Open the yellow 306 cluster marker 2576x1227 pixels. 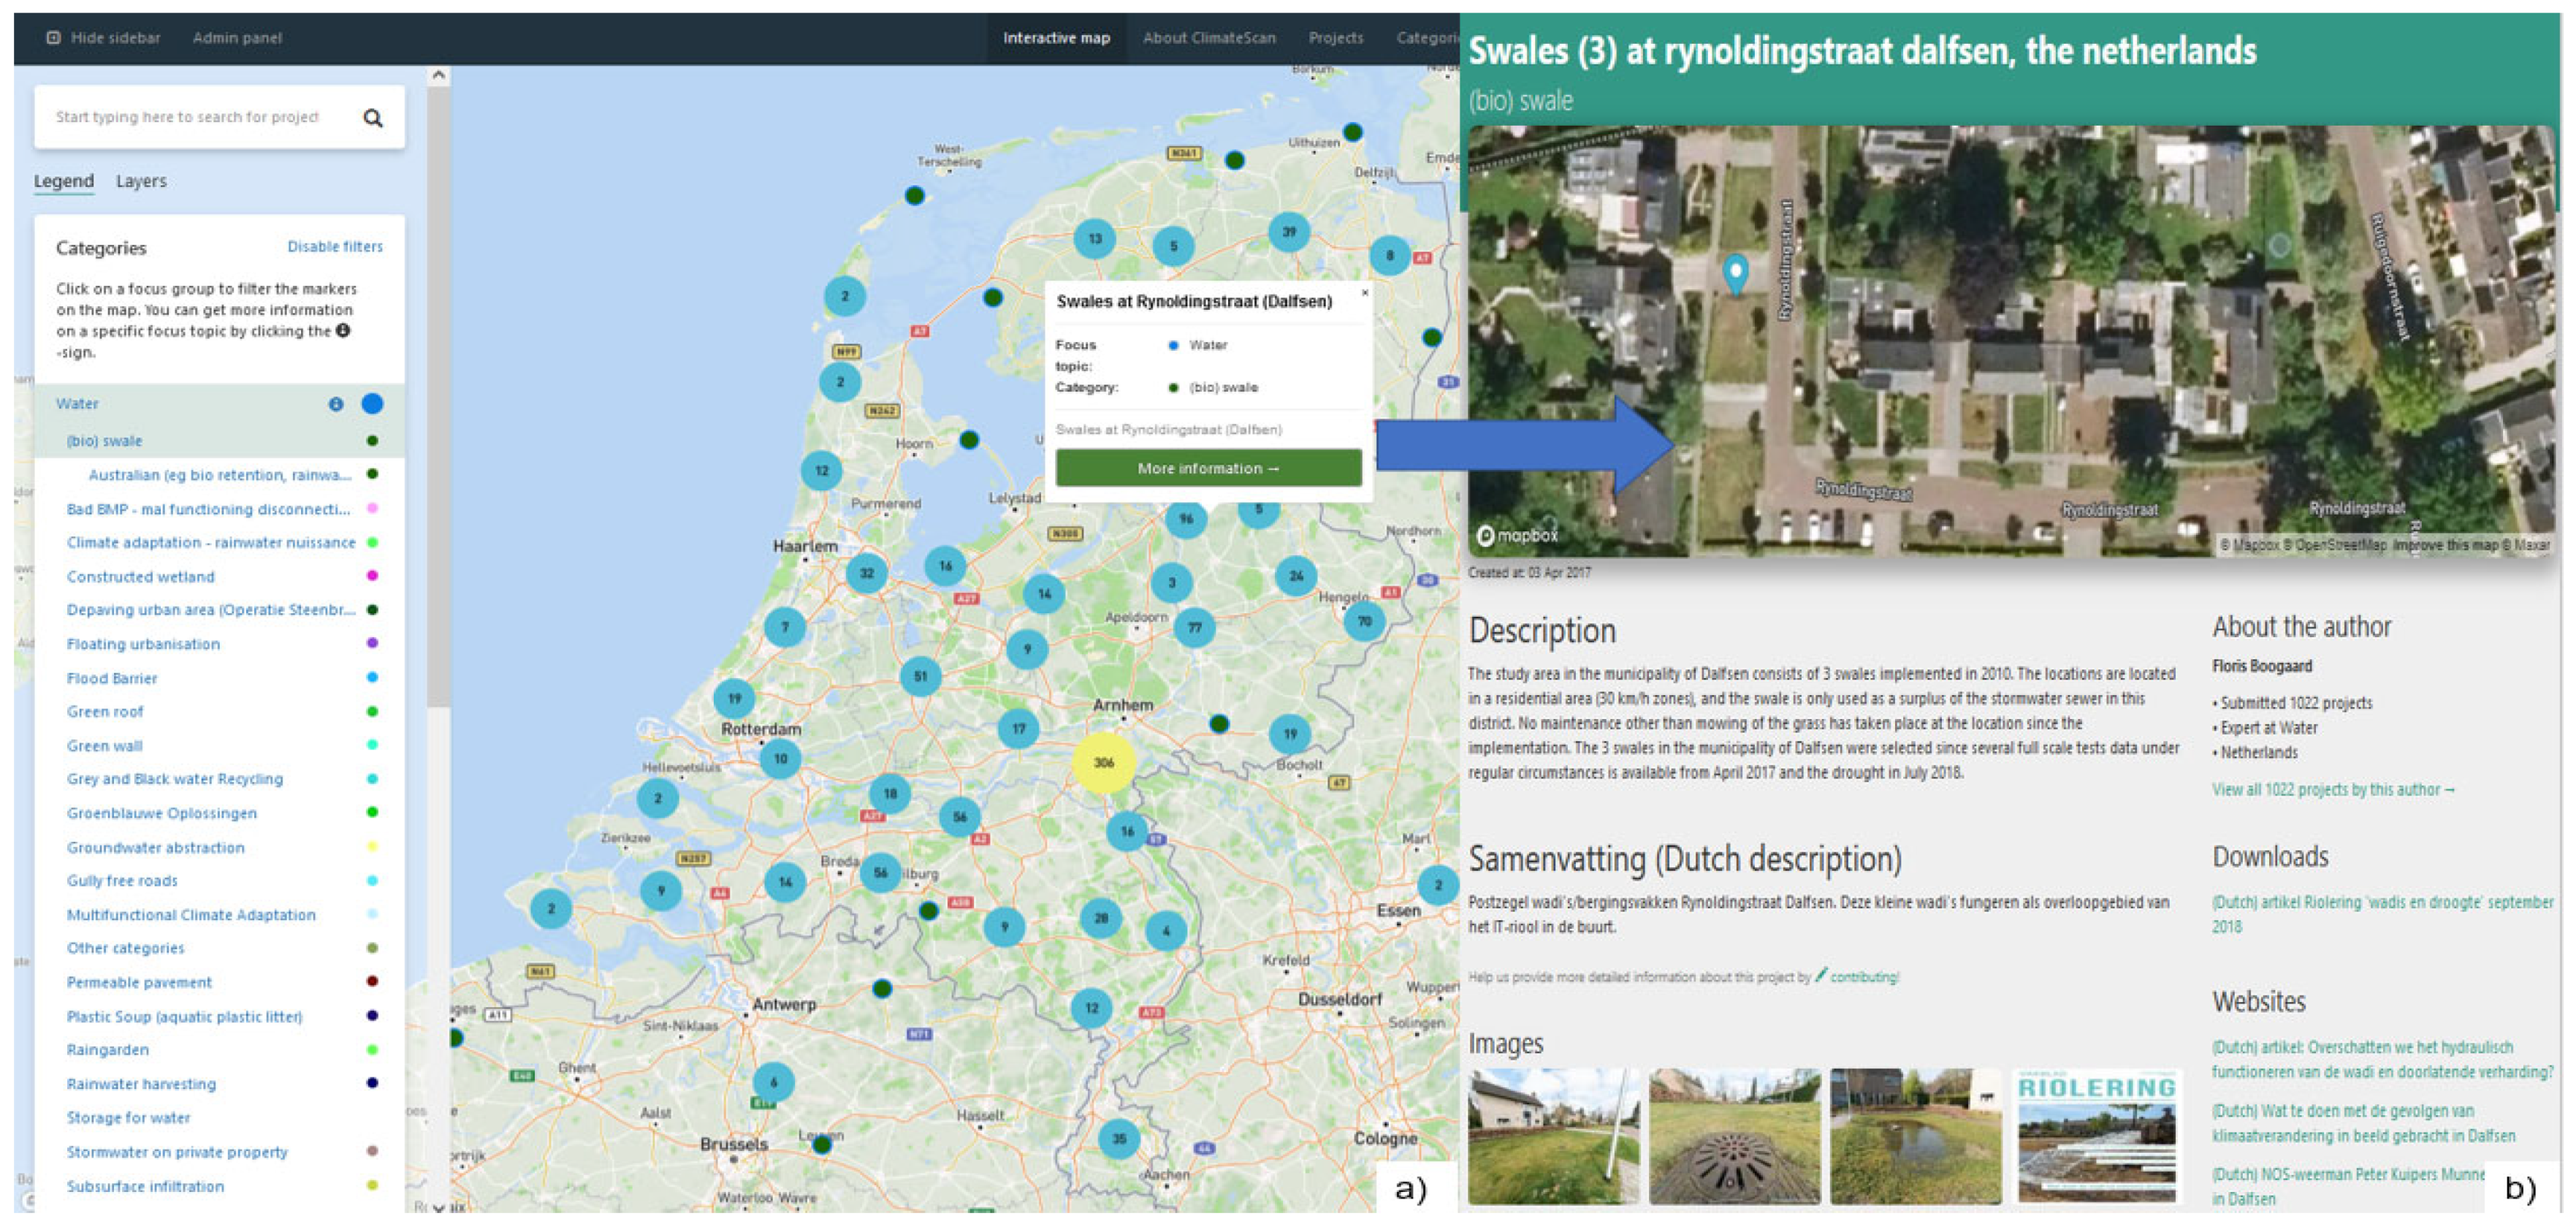1103,763
